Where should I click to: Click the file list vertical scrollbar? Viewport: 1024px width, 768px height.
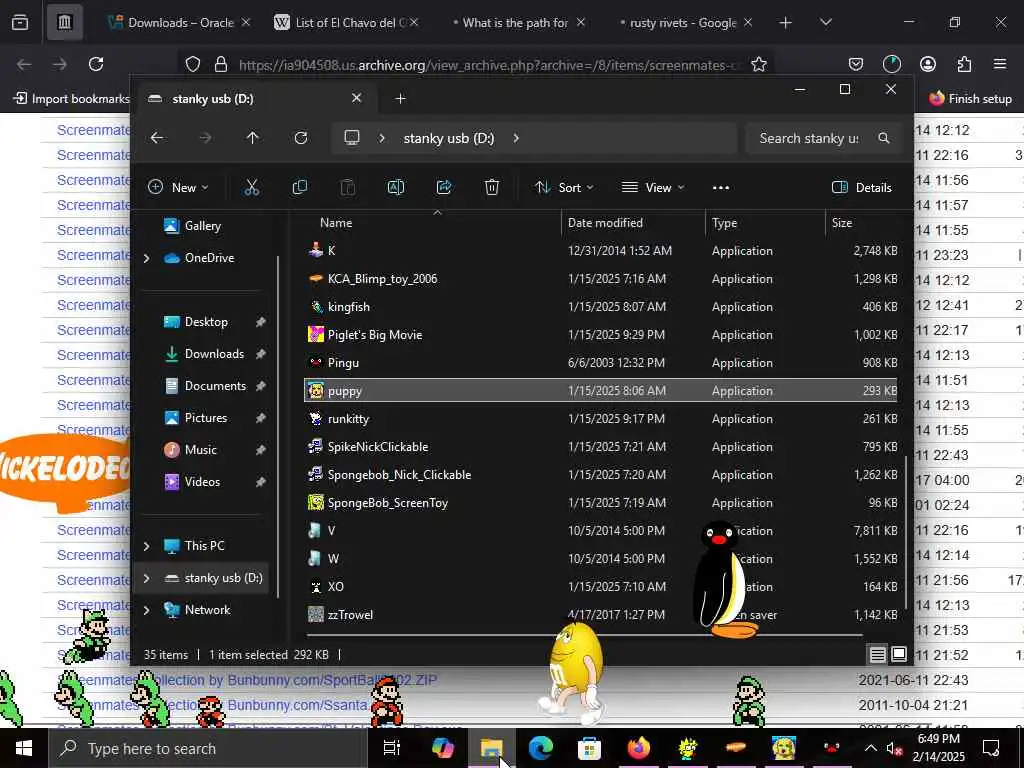point(906,532)
